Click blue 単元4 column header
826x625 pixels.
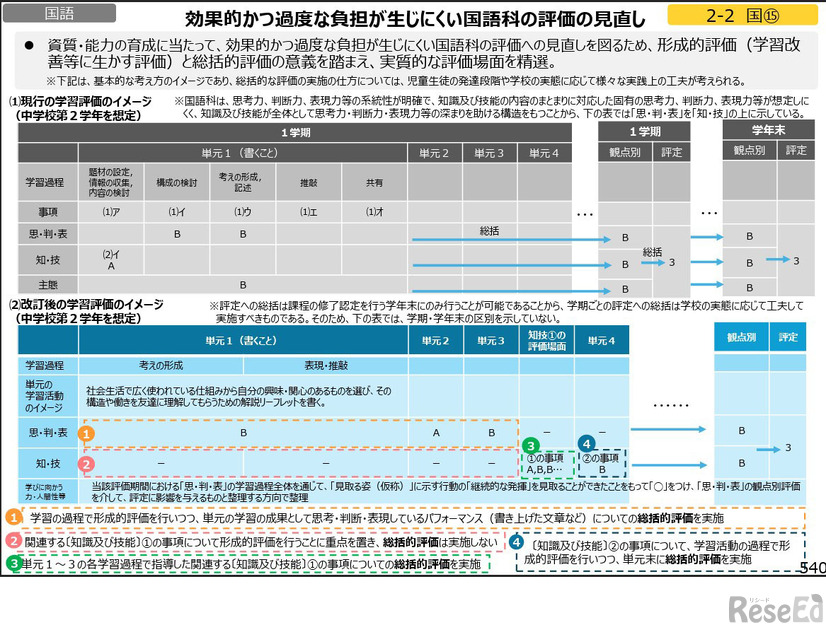[602, 340]
